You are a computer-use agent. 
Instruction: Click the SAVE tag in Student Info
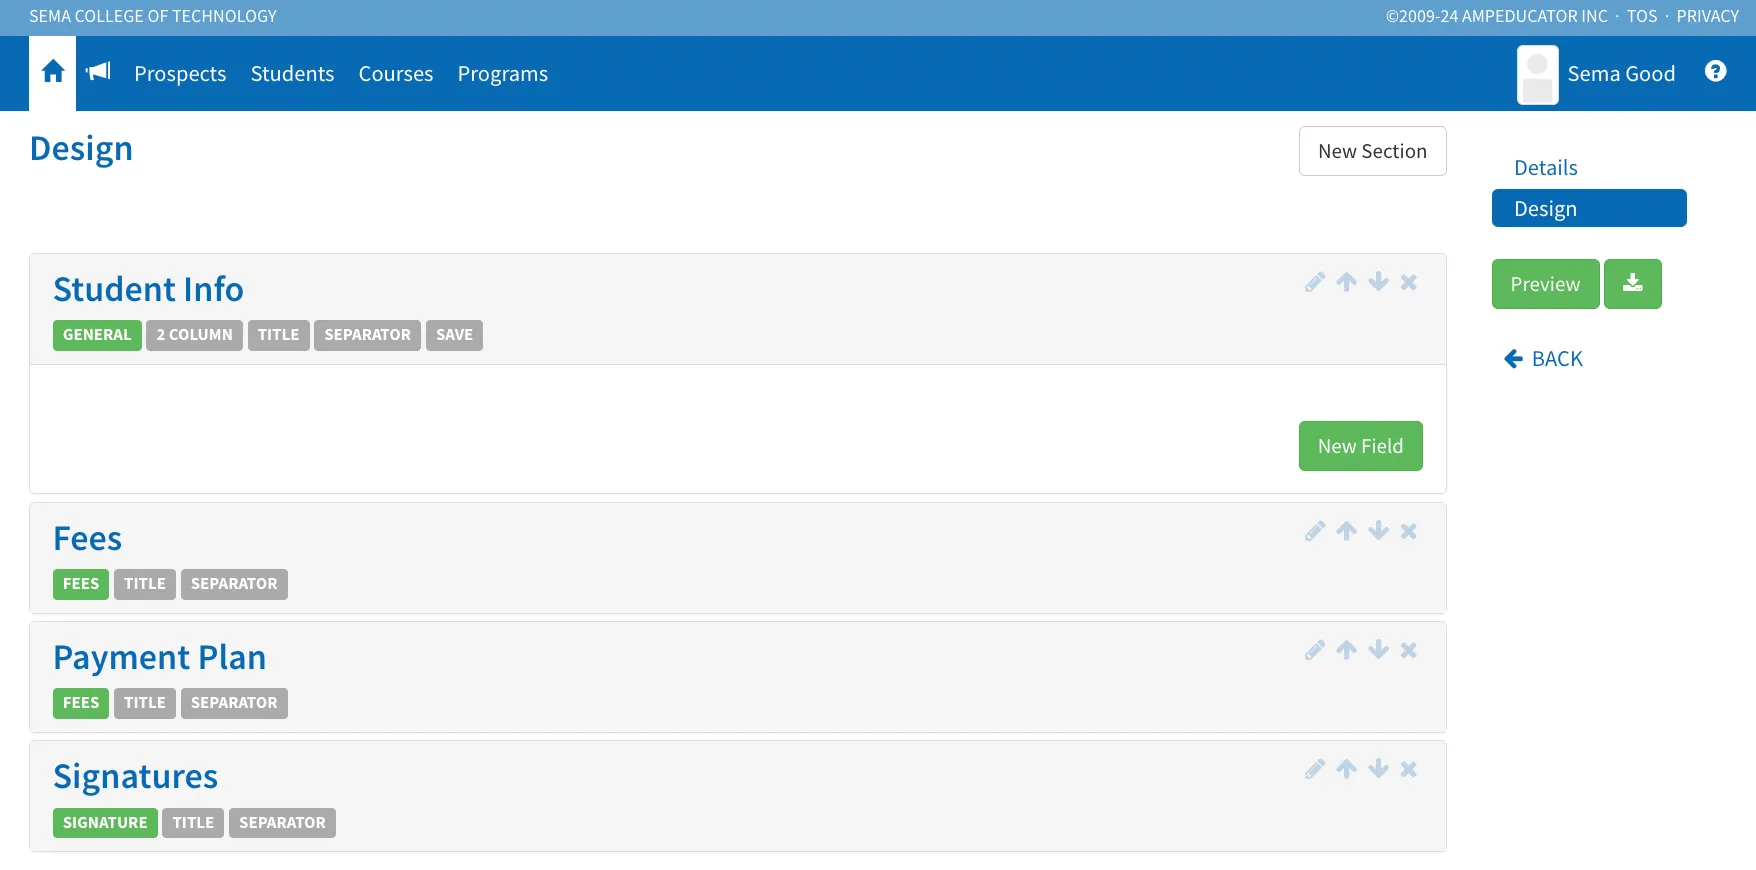coord(454,335)
